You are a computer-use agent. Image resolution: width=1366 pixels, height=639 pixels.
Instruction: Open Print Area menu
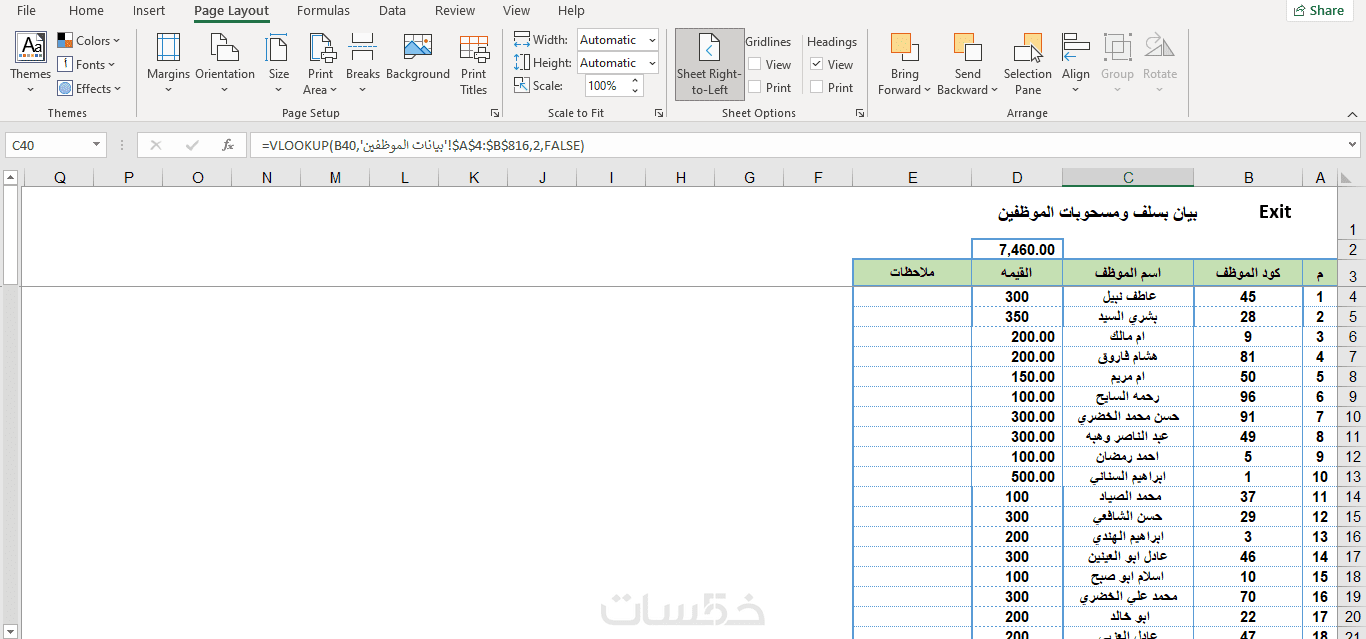321,64
